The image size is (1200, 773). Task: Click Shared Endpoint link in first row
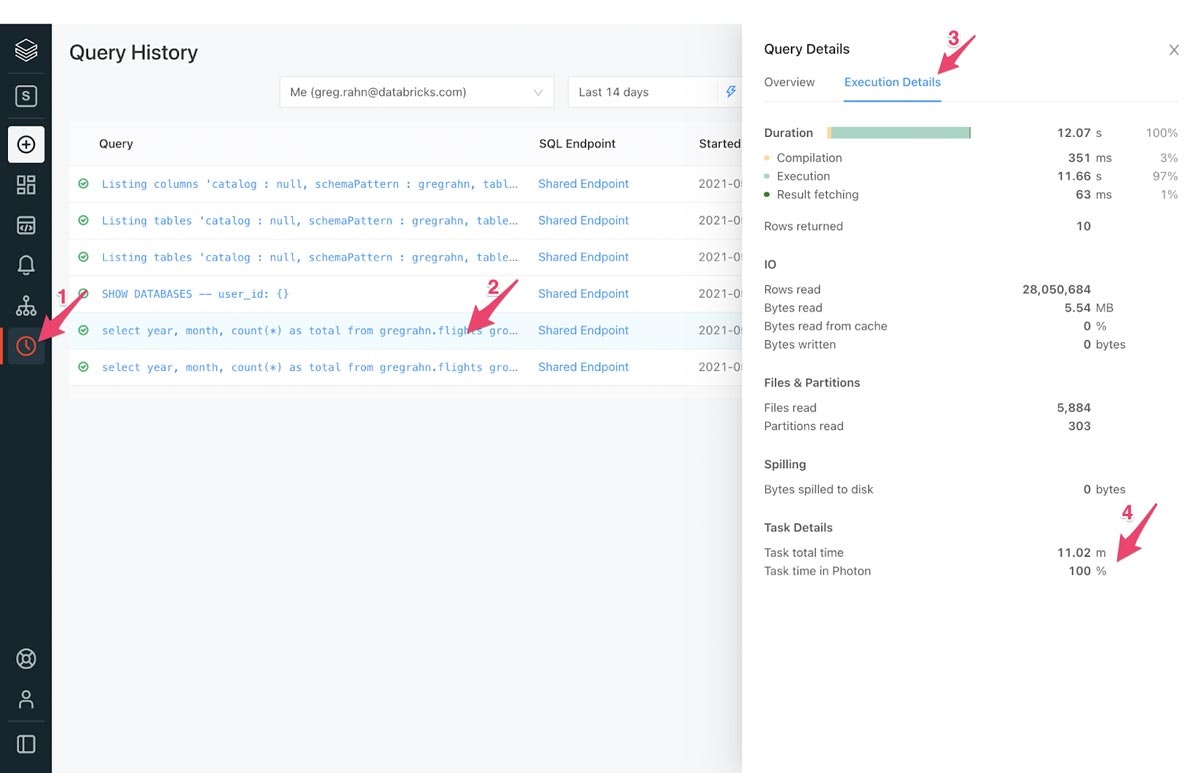pyautogui.click(x=583, y=184)
